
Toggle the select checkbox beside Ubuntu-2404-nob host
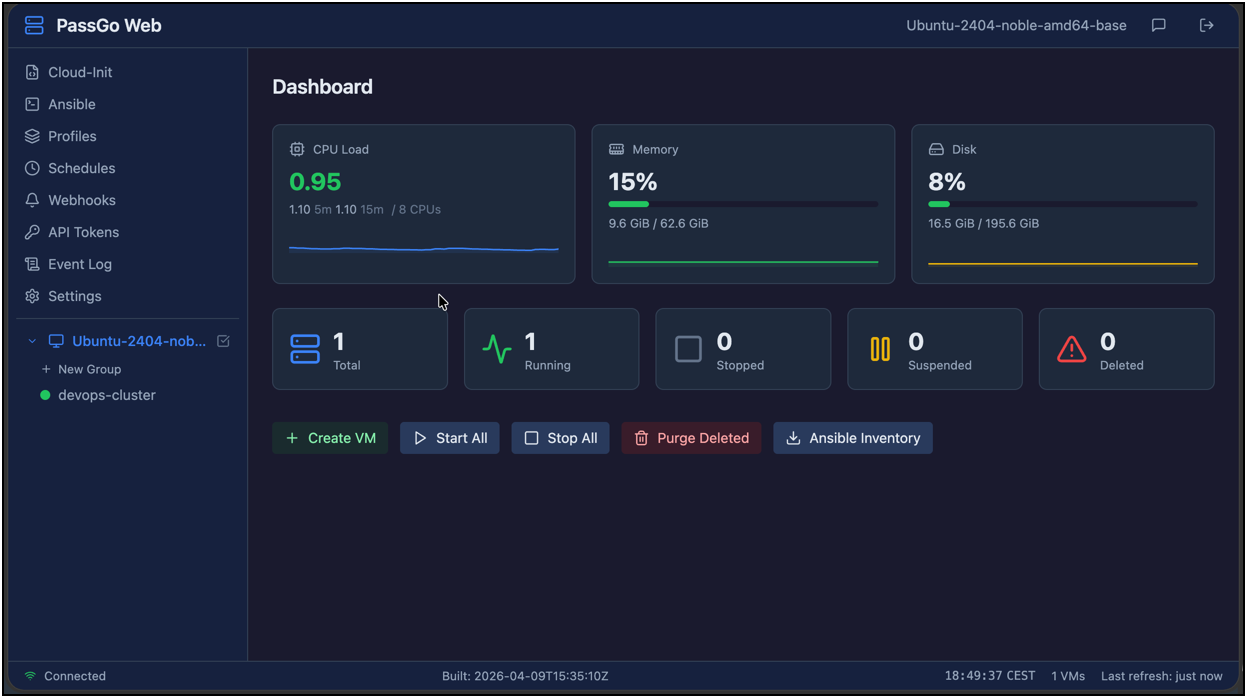coord(223,341)
